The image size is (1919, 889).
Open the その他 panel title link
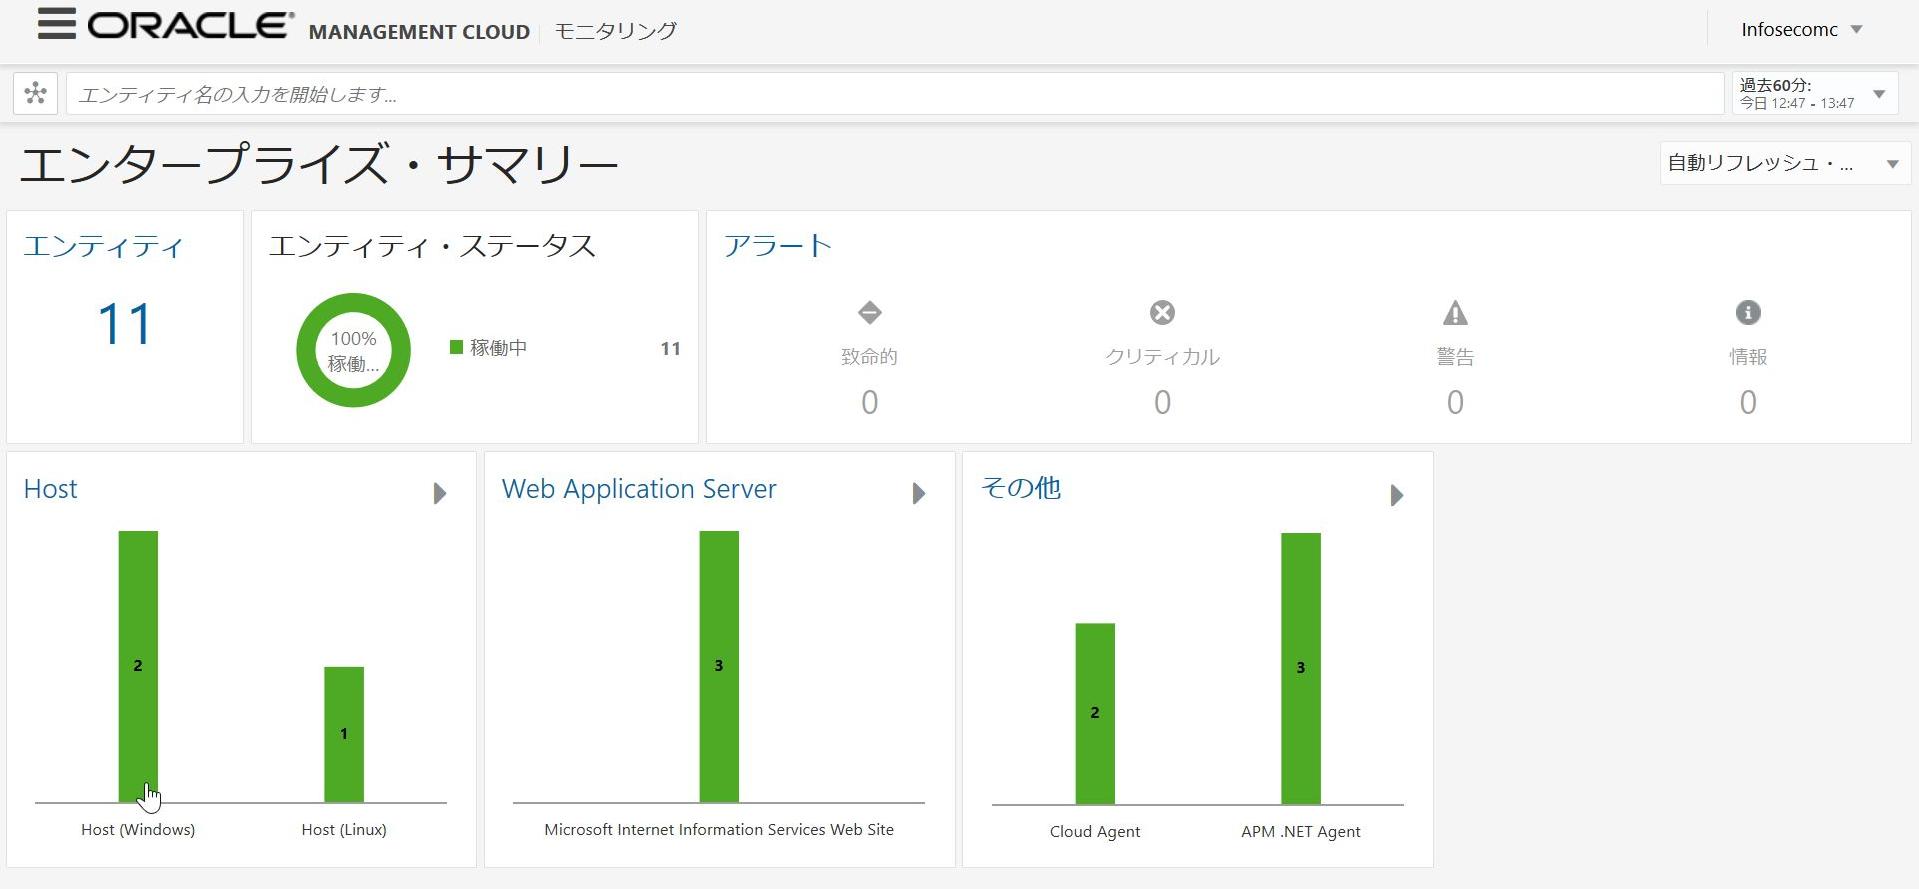pos(1021,488)
